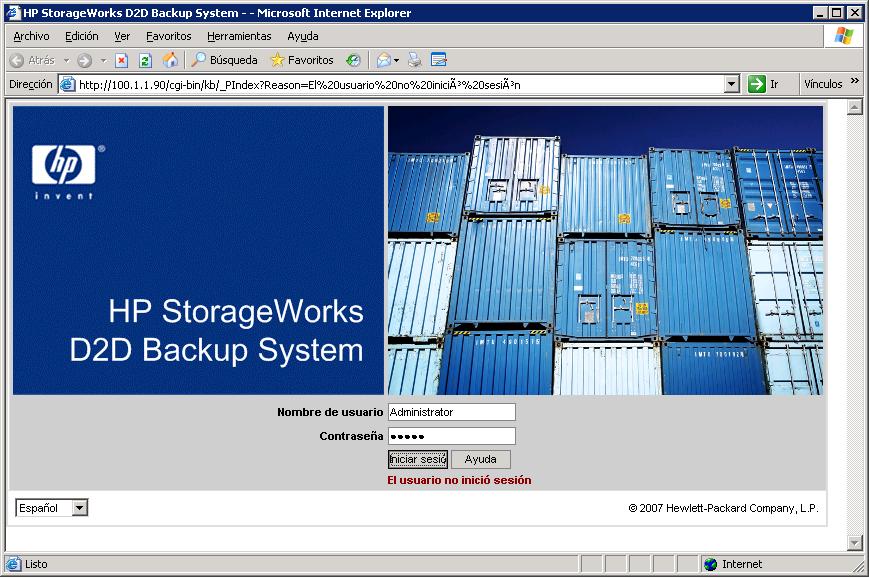Open the Ver menu
This screenshot has width=869, height=578.
click(122, 36)
